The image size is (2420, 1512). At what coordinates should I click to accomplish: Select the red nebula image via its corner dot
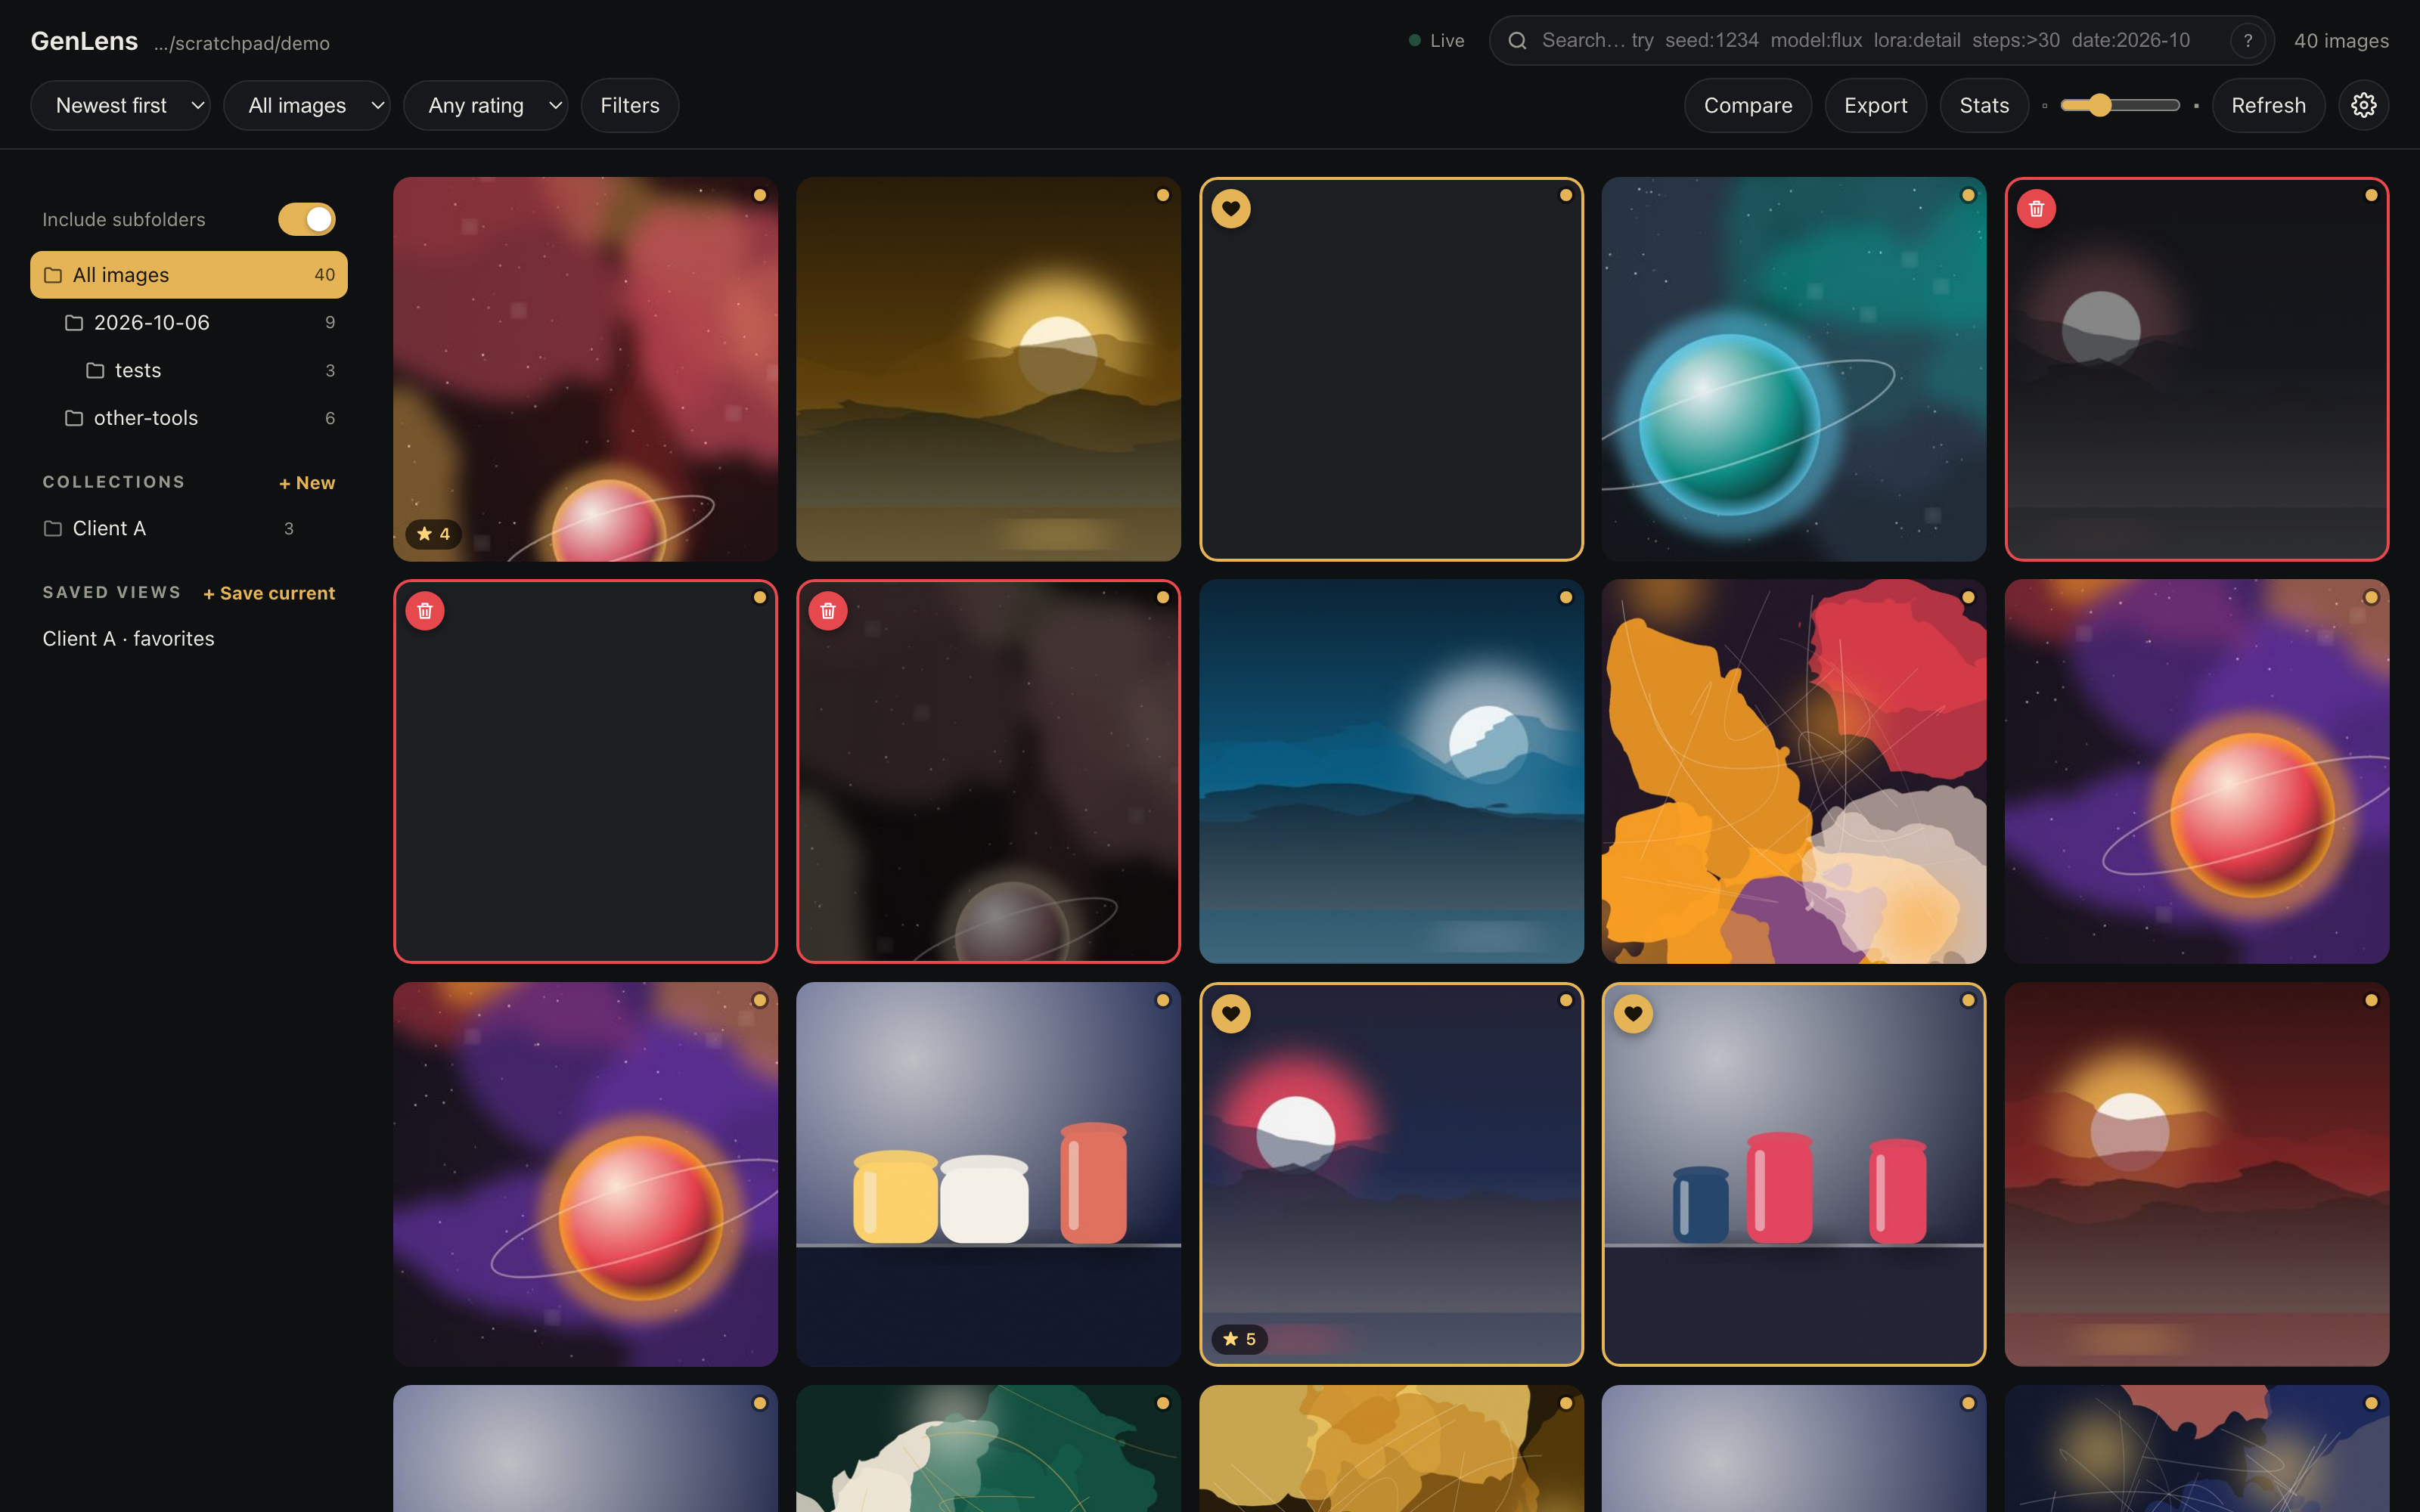(x=760, y=195)
